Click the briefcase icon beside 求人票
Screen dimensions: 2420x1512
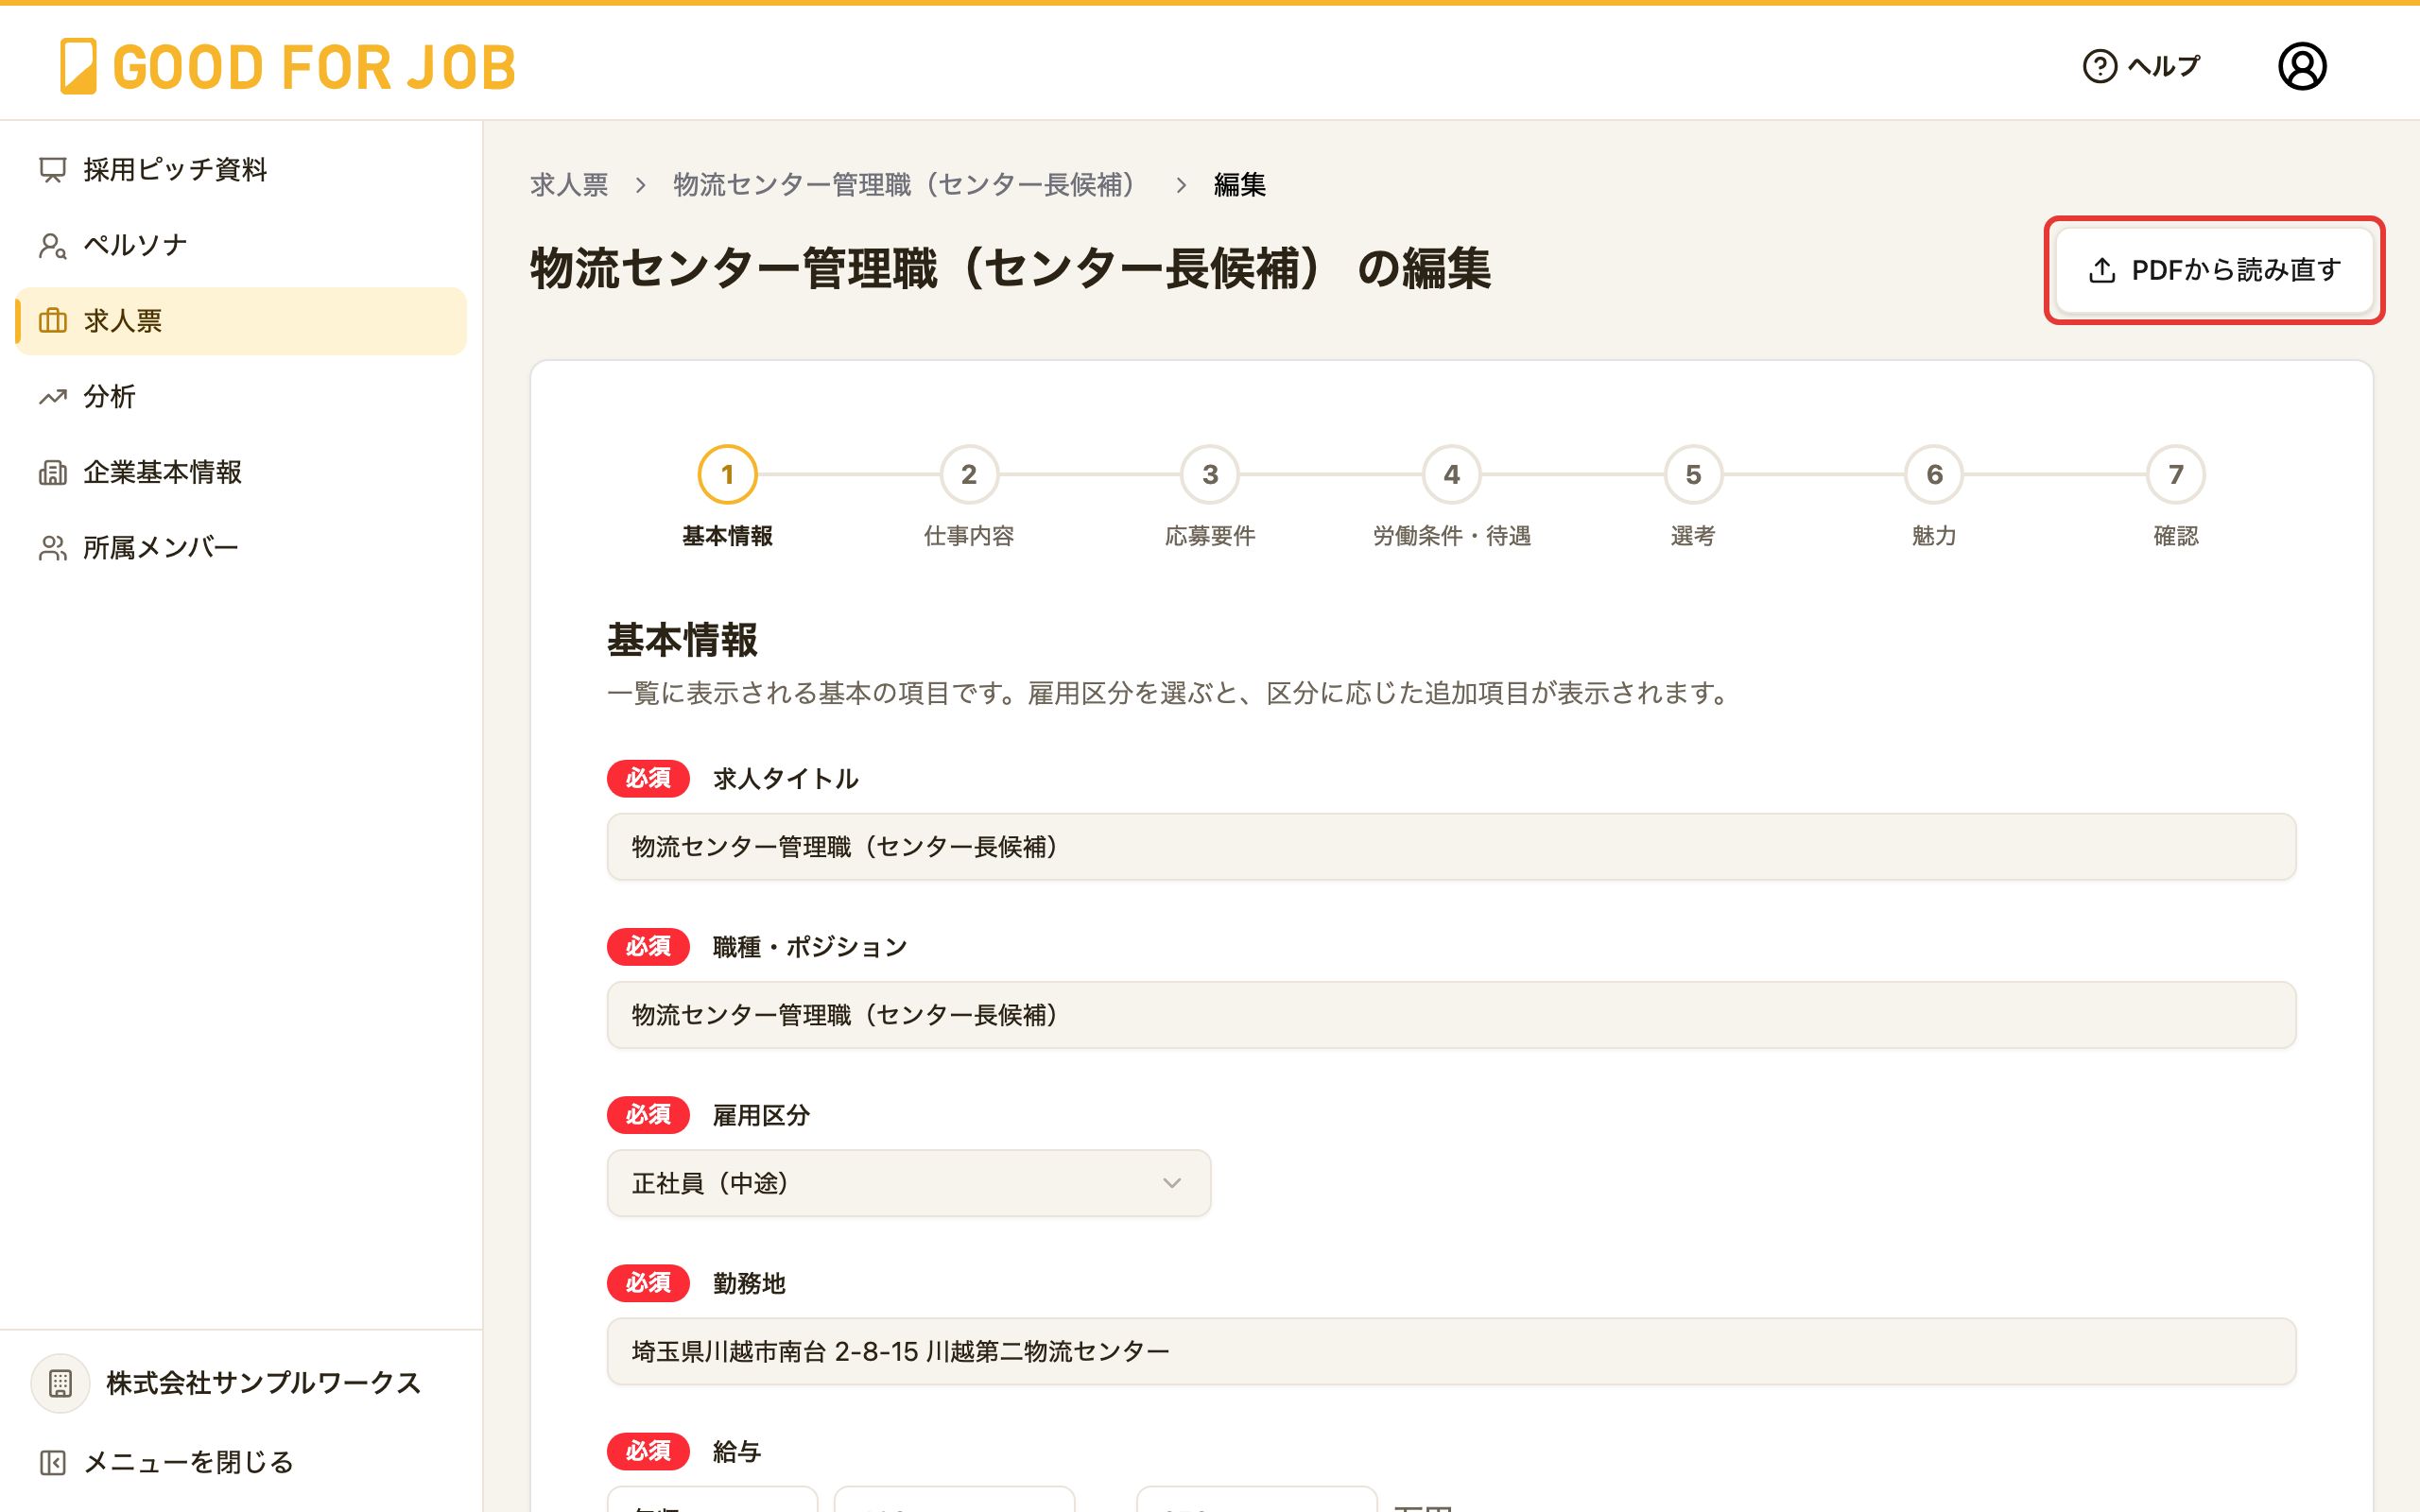(53, 321)
